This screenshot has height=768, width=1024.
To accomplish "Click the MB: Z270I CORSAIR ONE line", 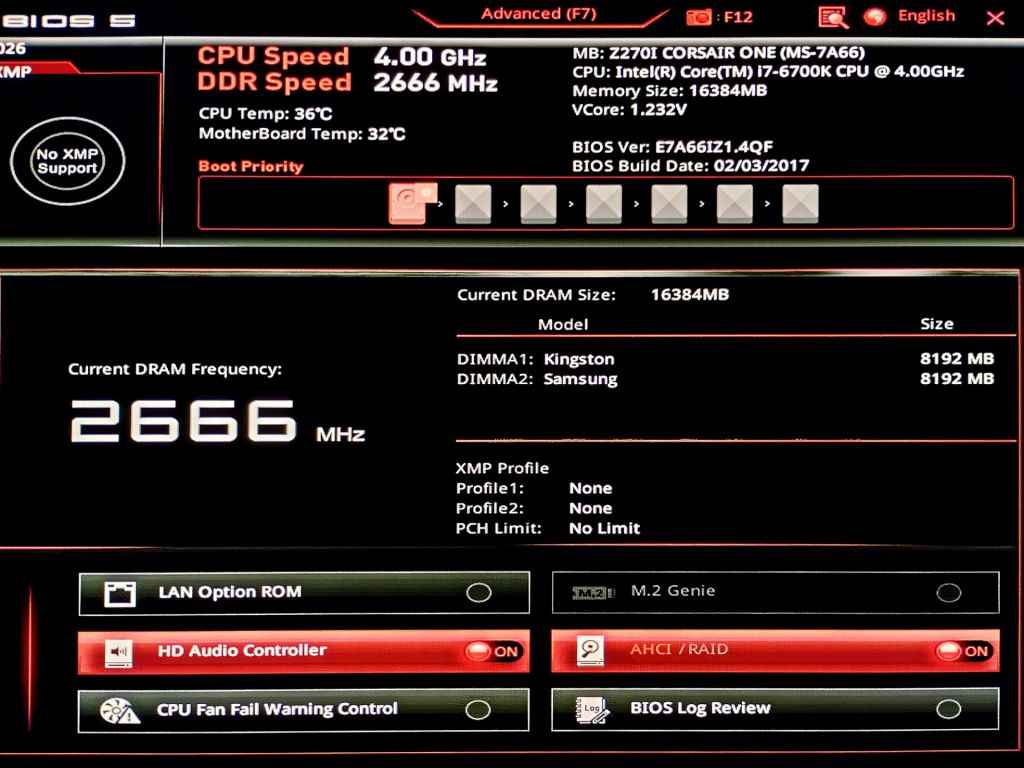I will tap(718, 53).
